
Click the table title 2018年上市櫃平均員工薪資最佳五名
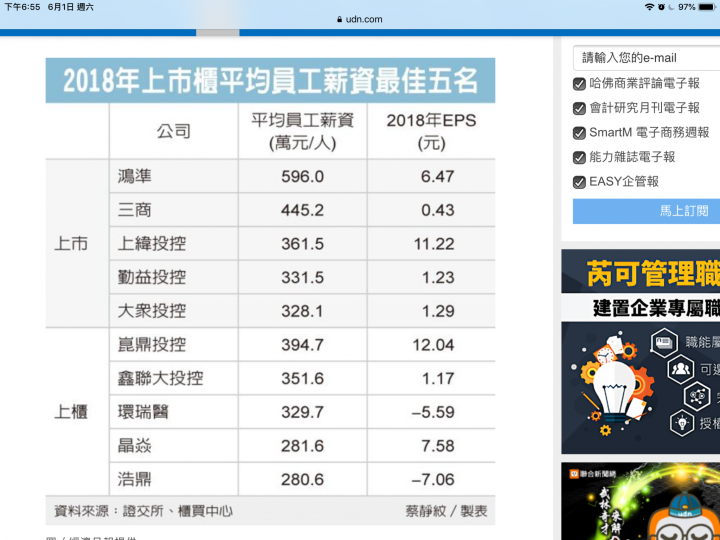(270, 80)
